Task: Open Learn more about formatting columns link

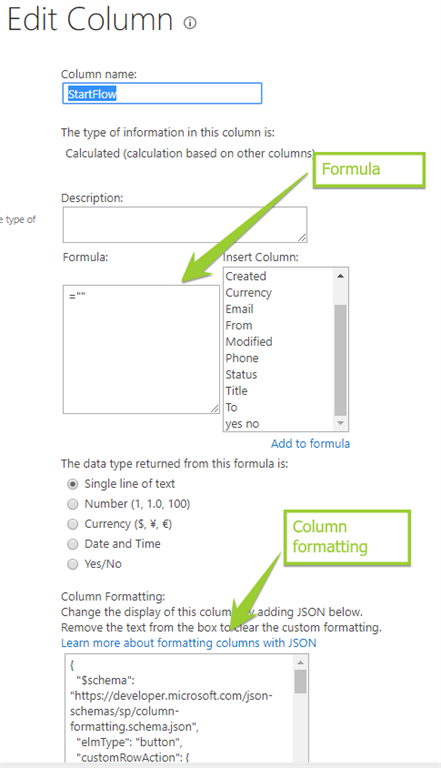Action: tap(189, 643)
